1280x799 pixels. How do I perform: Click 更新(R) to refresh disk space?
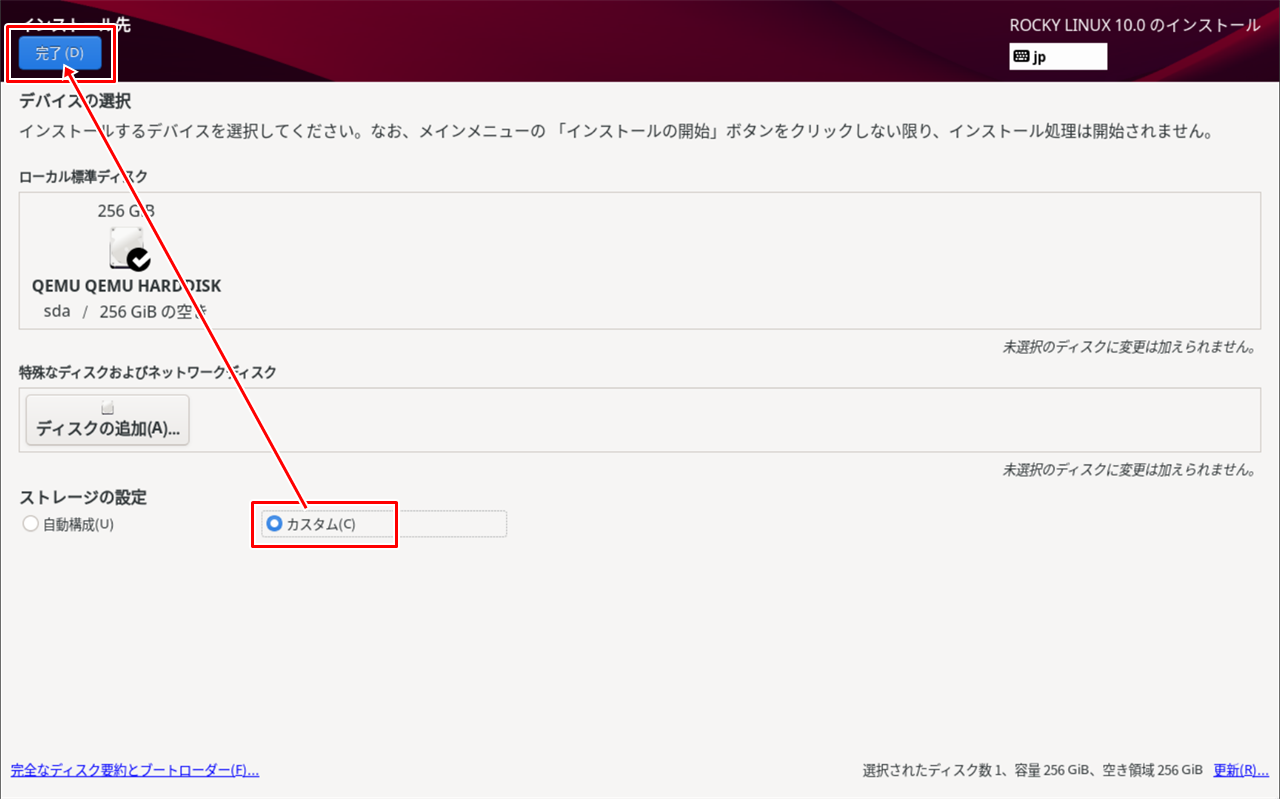pos(1240,770)
